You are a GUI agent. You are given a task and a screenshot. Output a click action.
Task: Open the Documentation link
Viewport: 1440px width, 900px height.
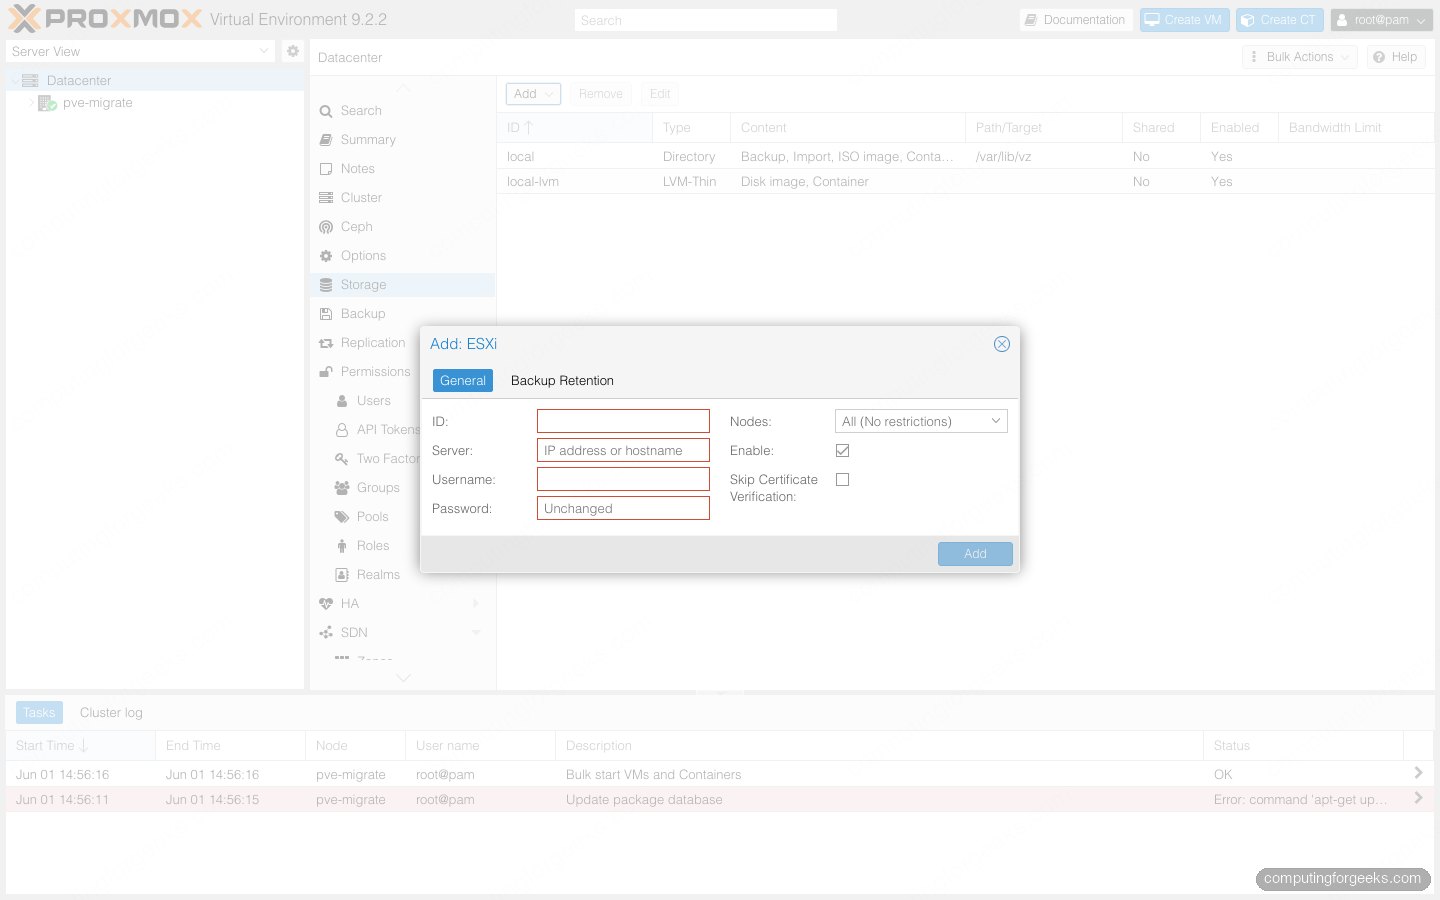[x=1075, y=20]
